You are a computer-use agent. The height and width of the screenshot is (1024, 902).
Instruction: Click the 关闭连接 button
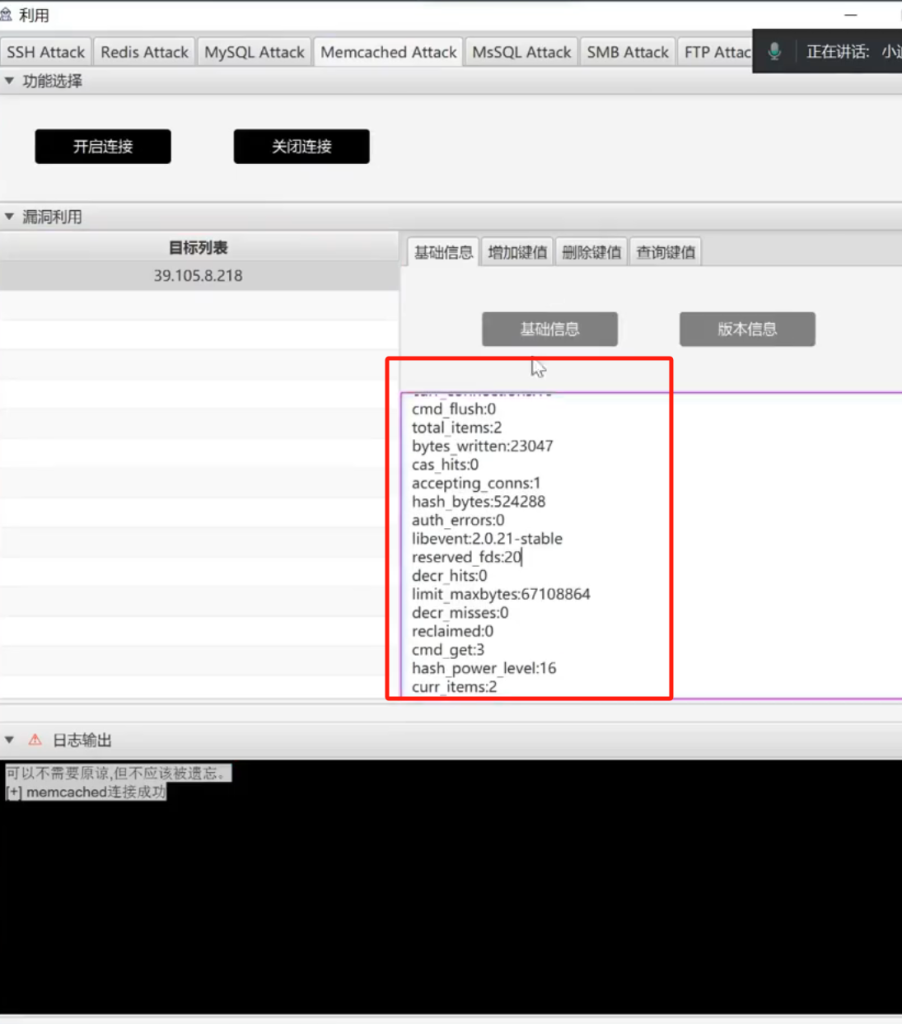pos(302,146)
